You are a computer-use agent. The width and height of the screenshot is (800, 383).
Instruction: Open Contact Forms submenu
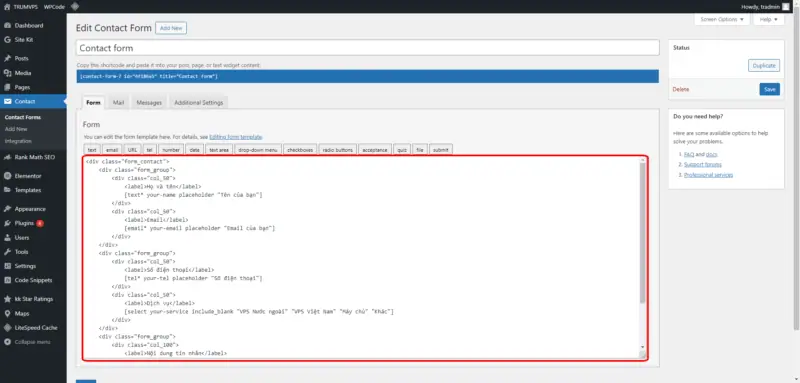[x=22, y=117]
